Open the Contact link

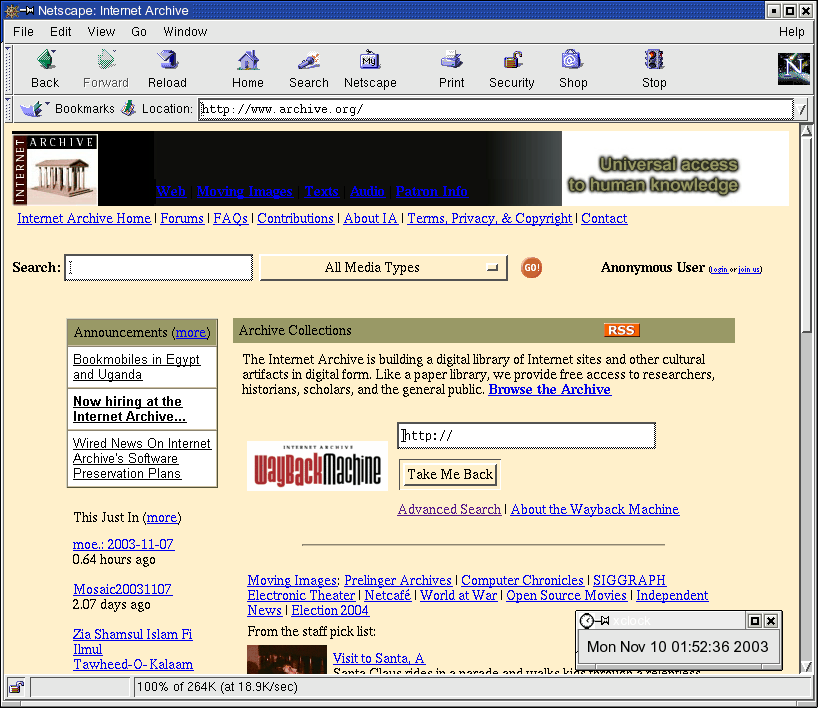coord(604,219)
